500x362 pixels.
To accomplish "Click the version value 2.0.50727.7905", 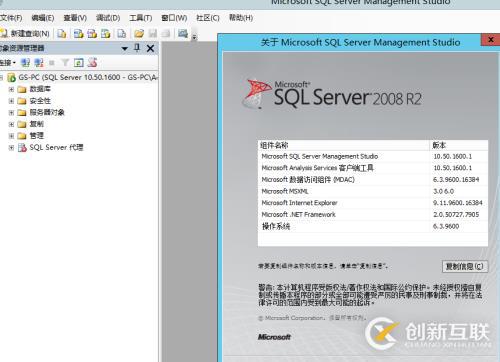I will (x=456, y=215).
